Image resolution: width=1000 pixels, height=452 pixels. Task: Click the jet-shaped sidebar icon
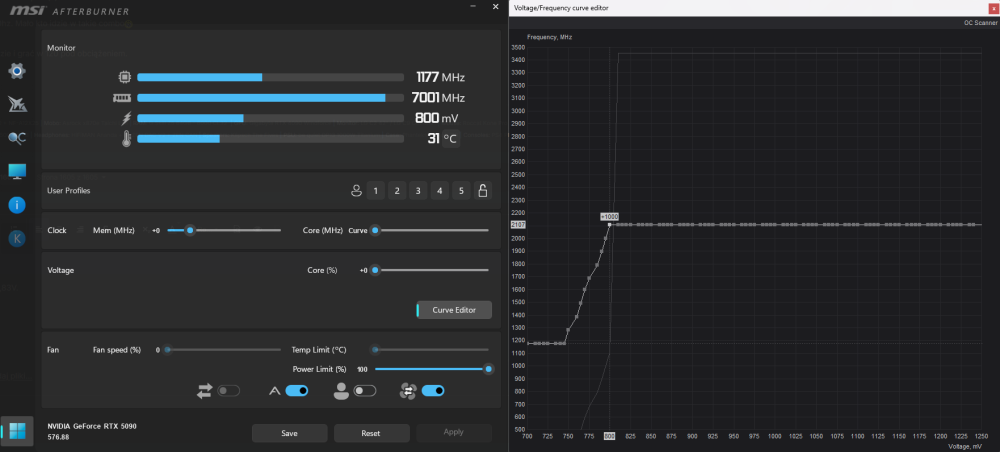[17, 104]
